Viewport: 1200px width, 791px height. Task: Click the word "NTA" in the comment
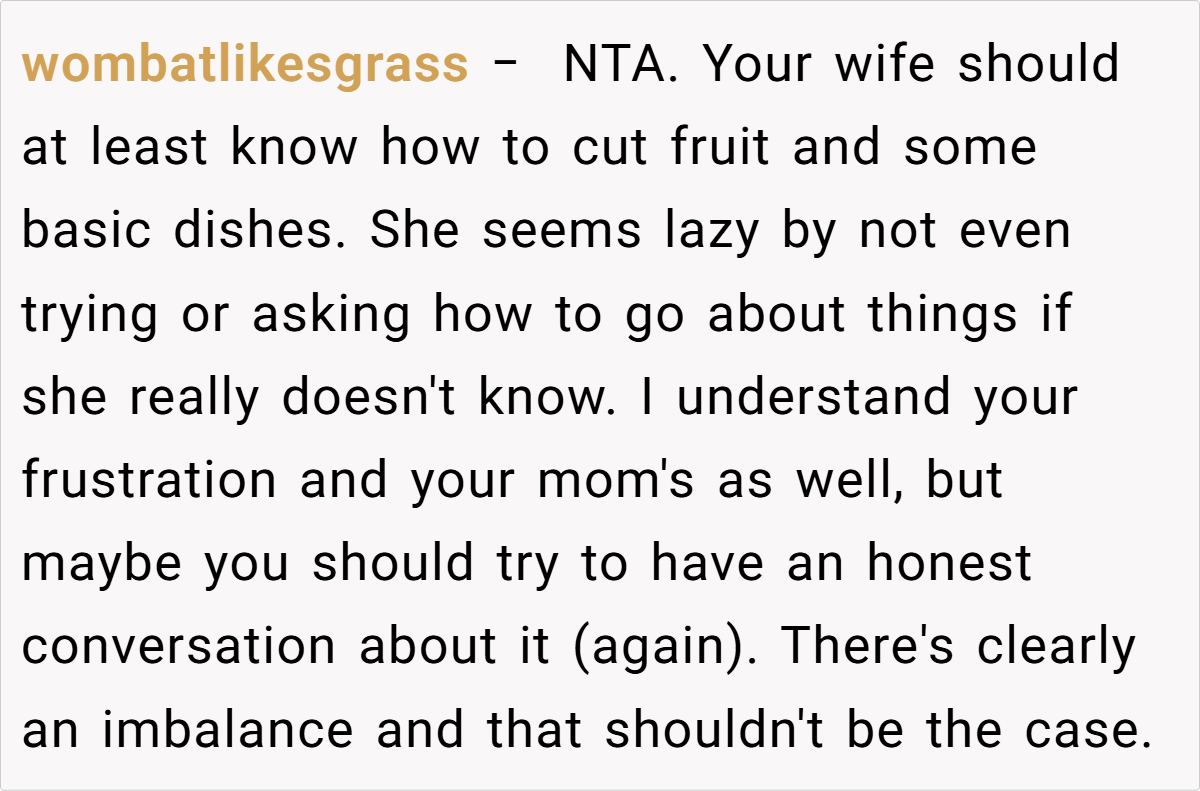click(619, 65)
